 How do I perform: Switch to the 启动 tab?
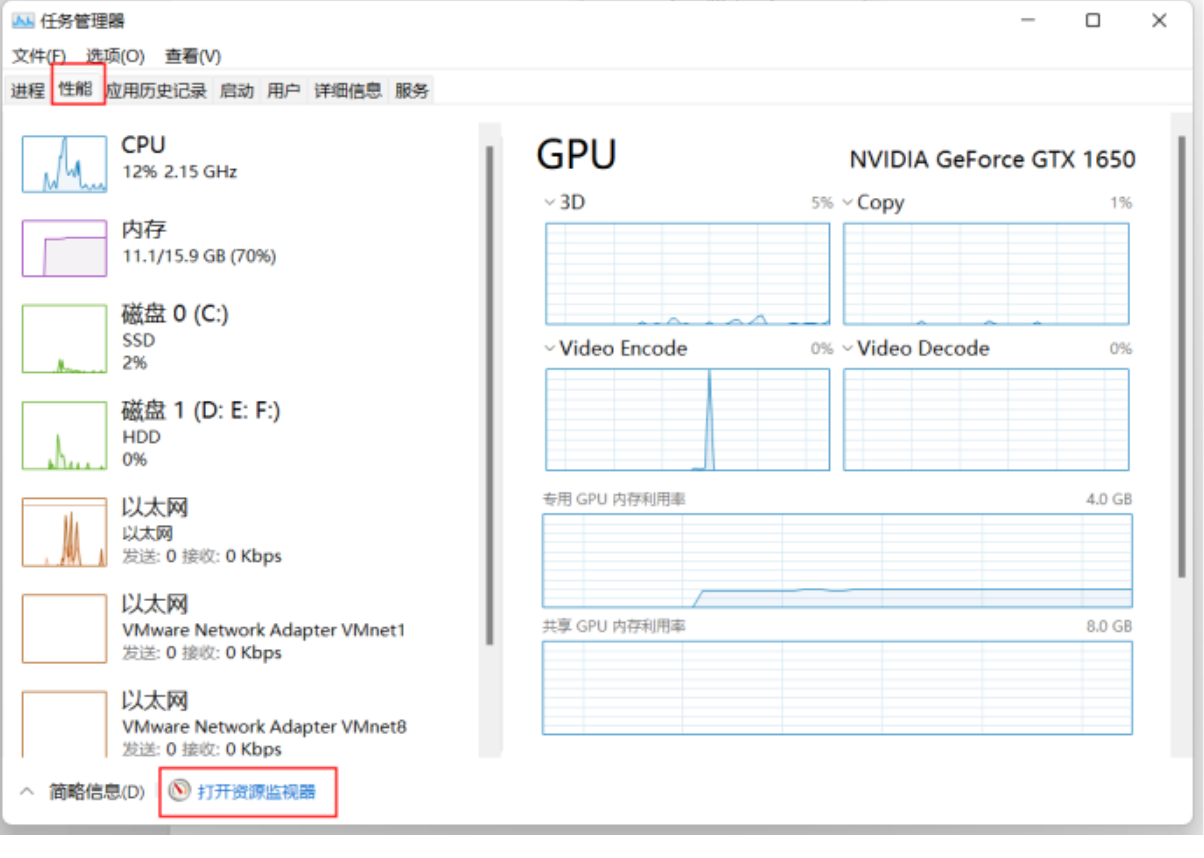pos(237,91)
